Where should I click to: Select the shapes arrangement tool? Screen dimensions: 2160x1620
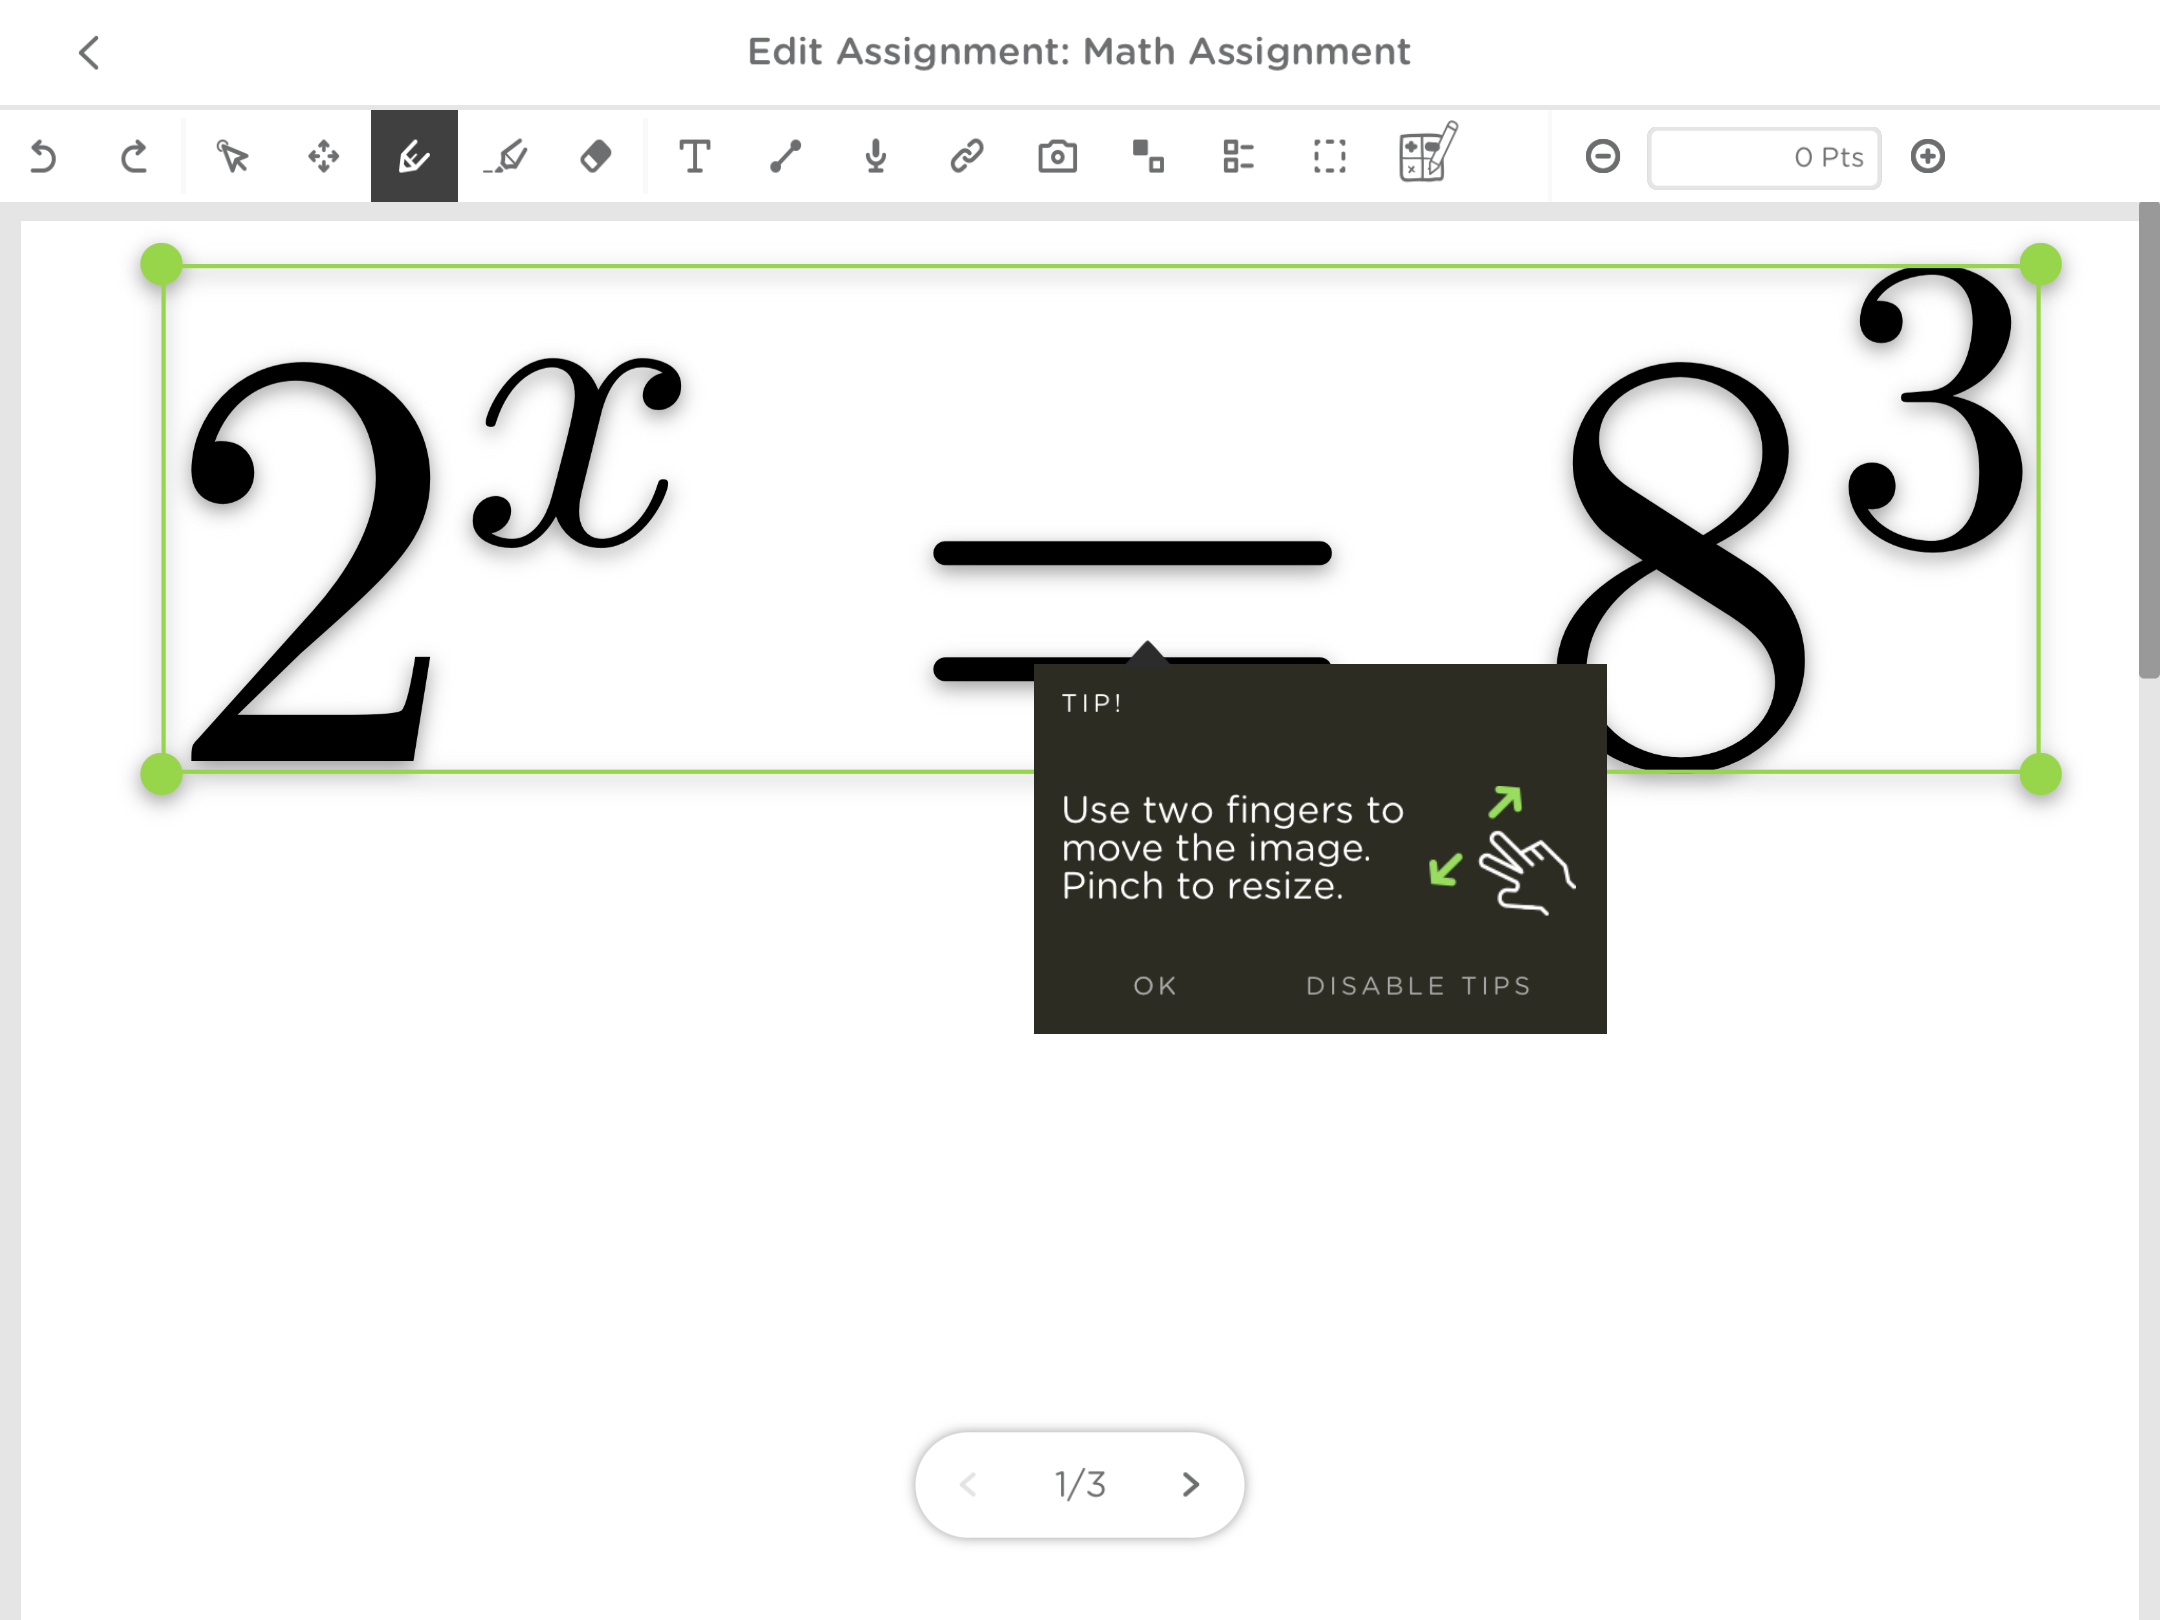1146,156
